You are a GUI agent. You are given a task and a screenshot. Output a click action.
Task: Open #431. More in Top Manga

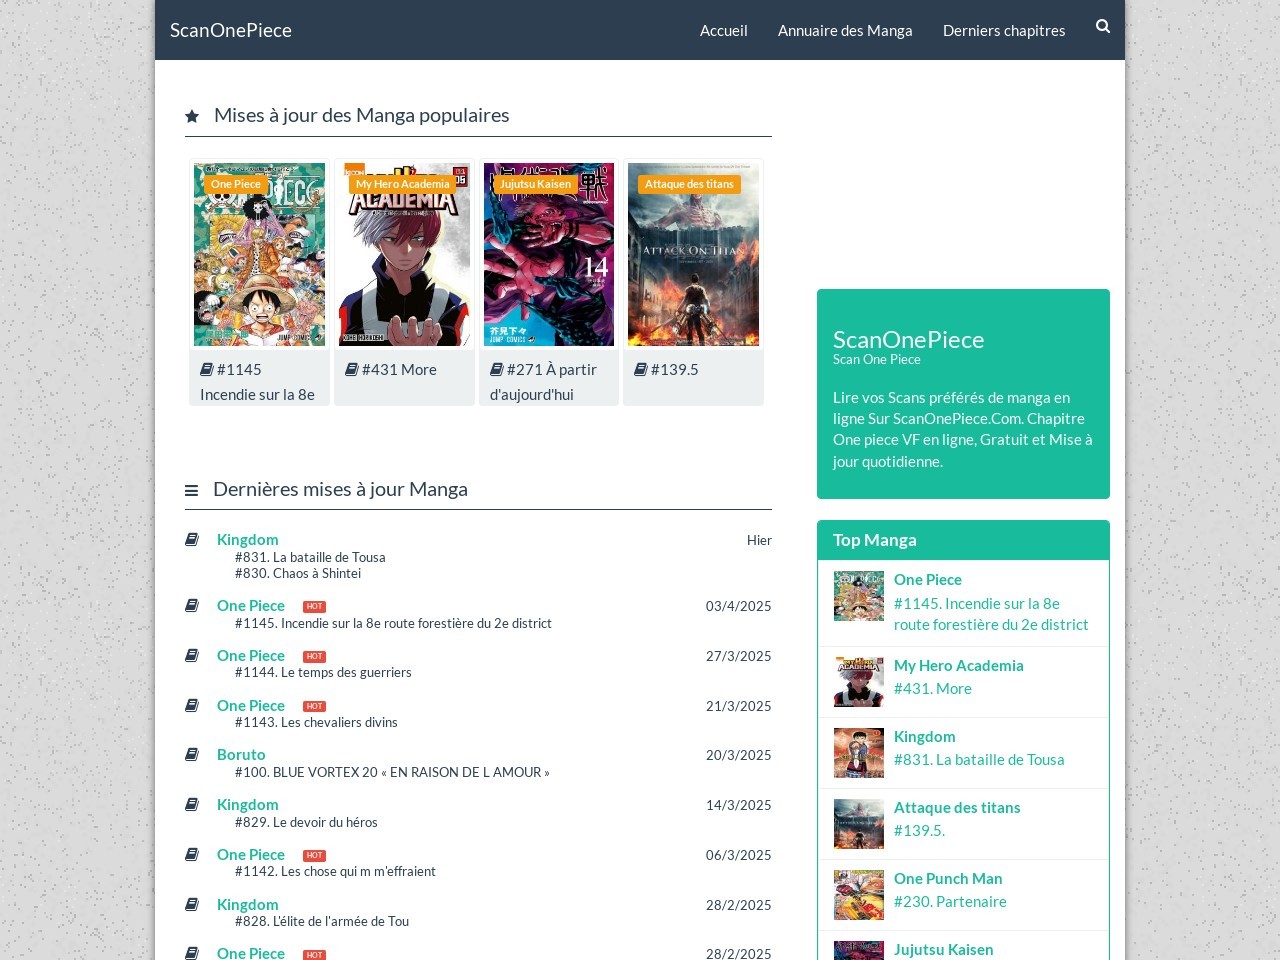pyautogui.click(x=933, y=688)
